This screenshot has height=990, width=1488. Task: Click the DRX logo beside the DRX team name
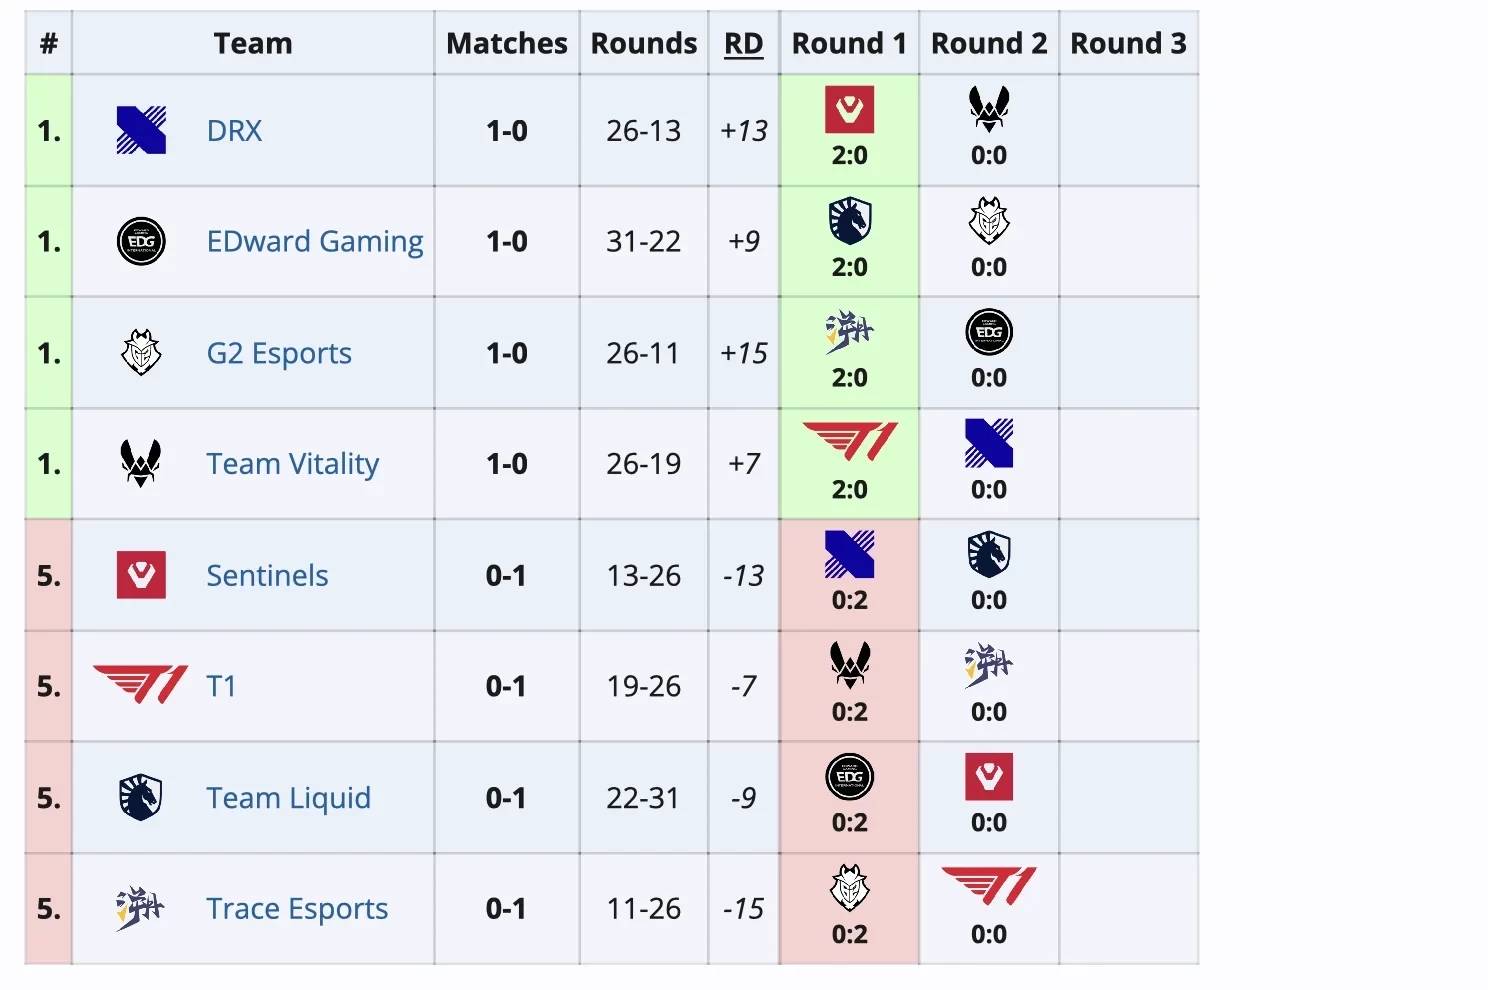(x=141, y=130)
